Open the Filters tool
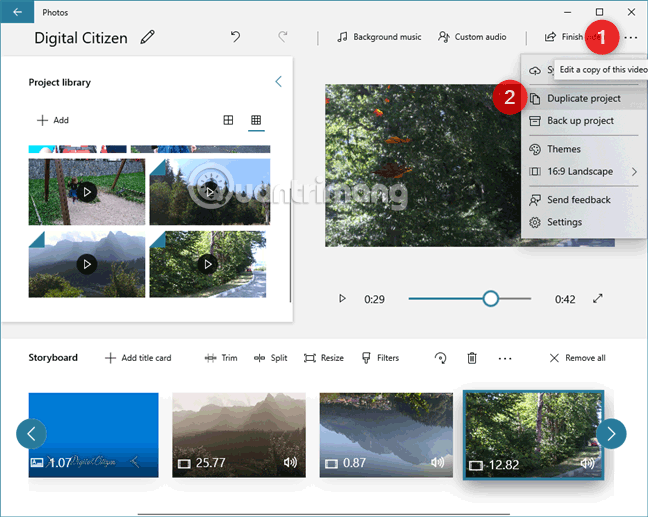 pos(381,358)
